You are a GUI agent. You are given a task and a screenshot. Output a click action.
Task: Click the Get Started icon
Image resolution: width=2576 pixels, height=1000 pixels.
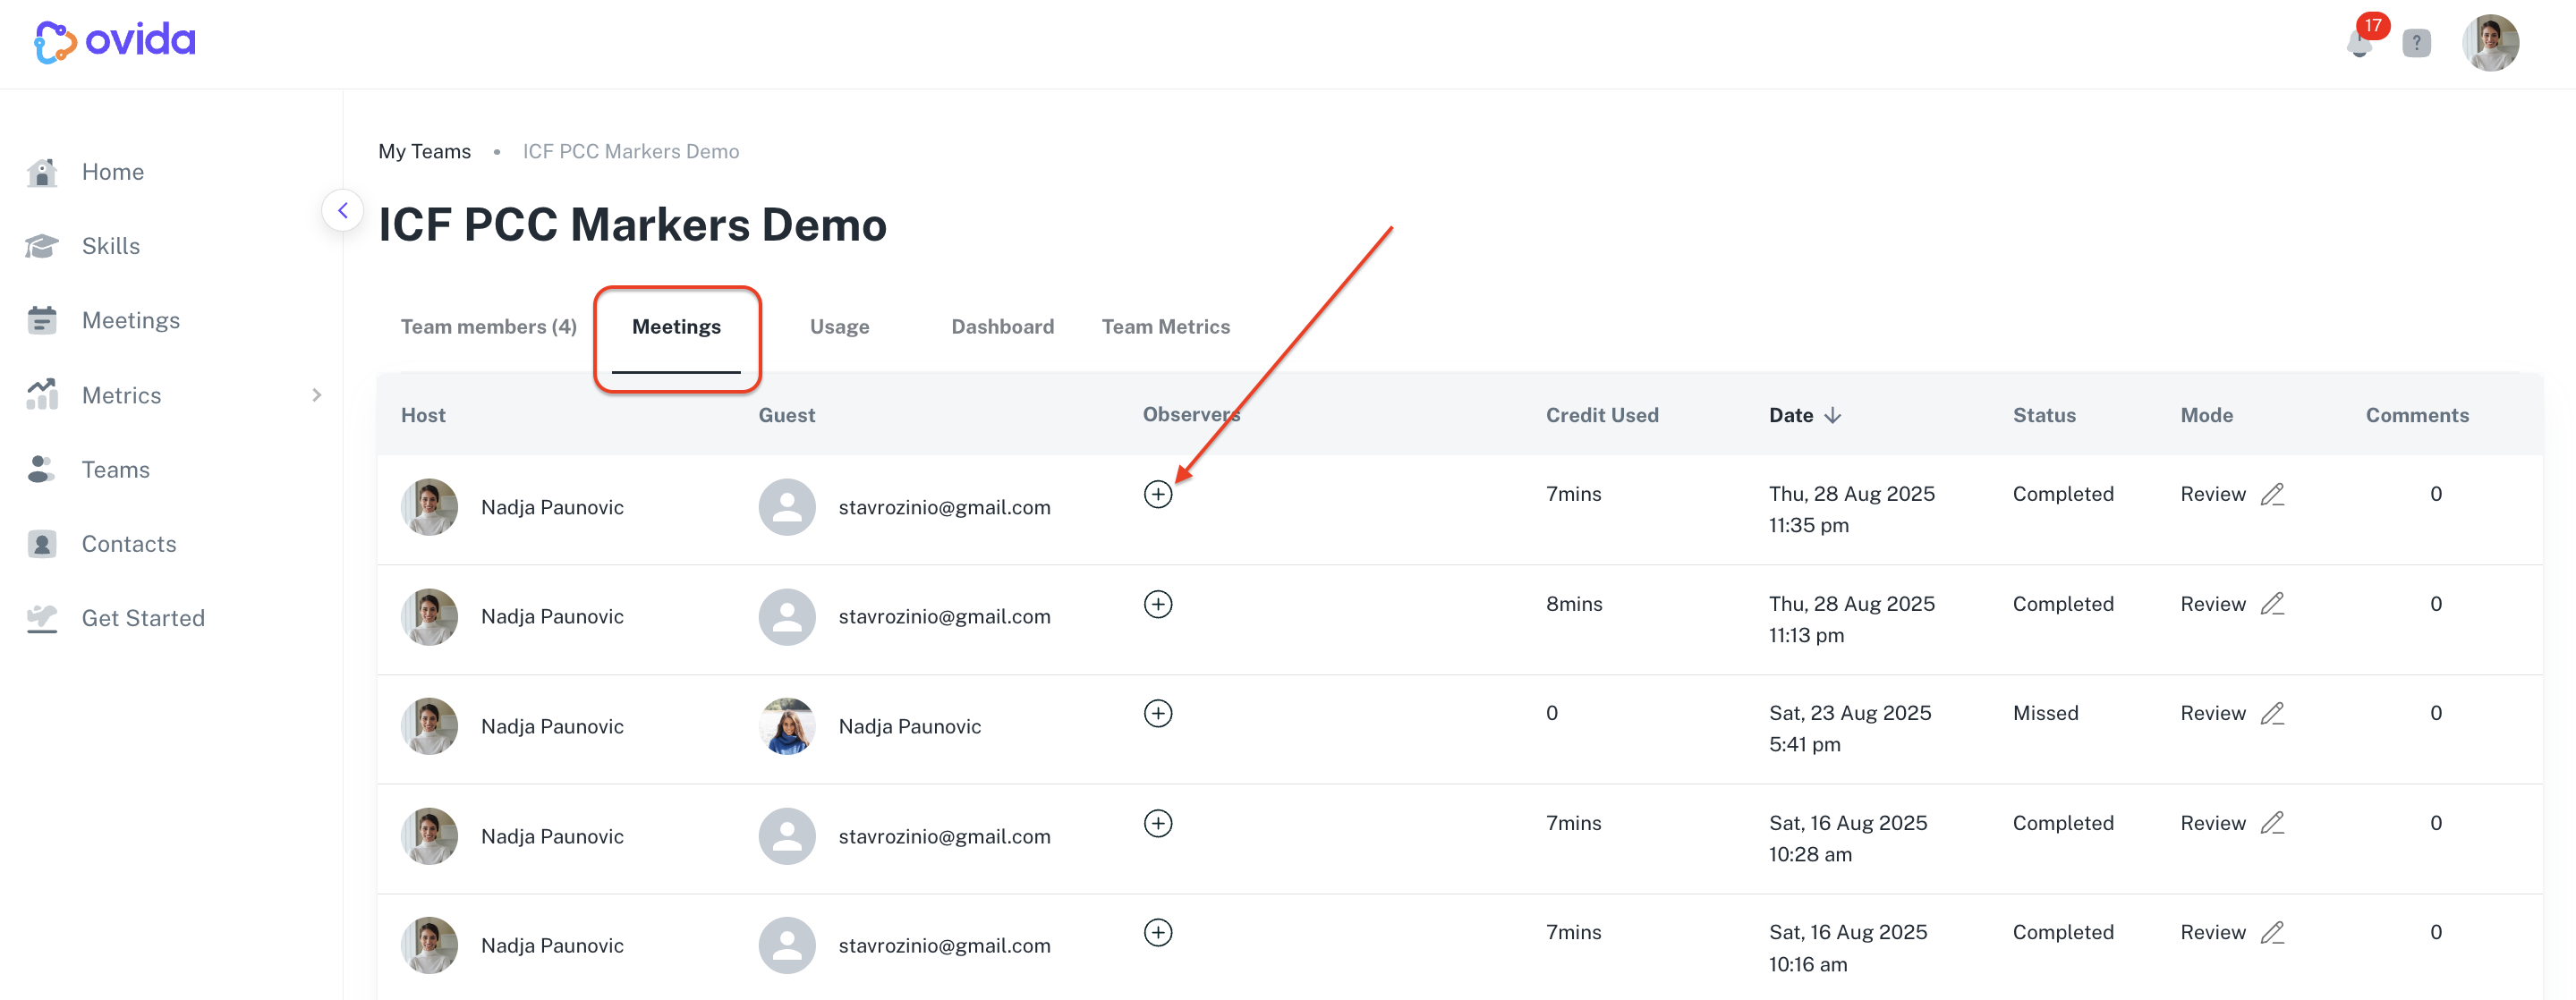(x=42, y=618)
